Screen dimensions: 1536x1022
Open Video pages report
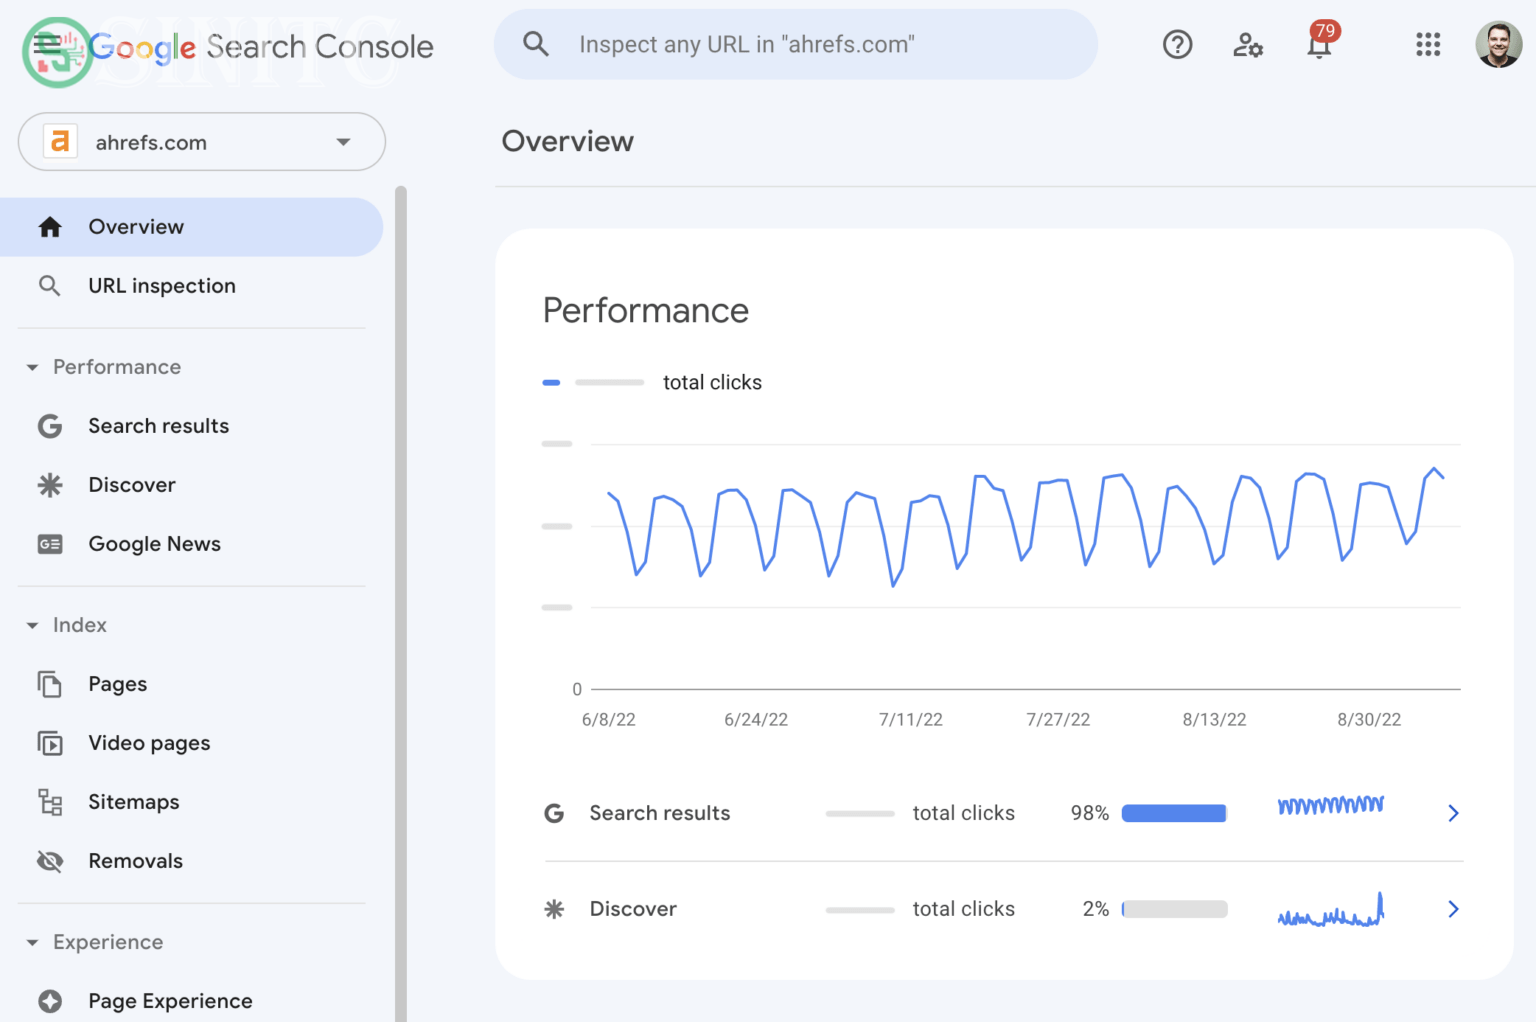click(x=191, y=743)
